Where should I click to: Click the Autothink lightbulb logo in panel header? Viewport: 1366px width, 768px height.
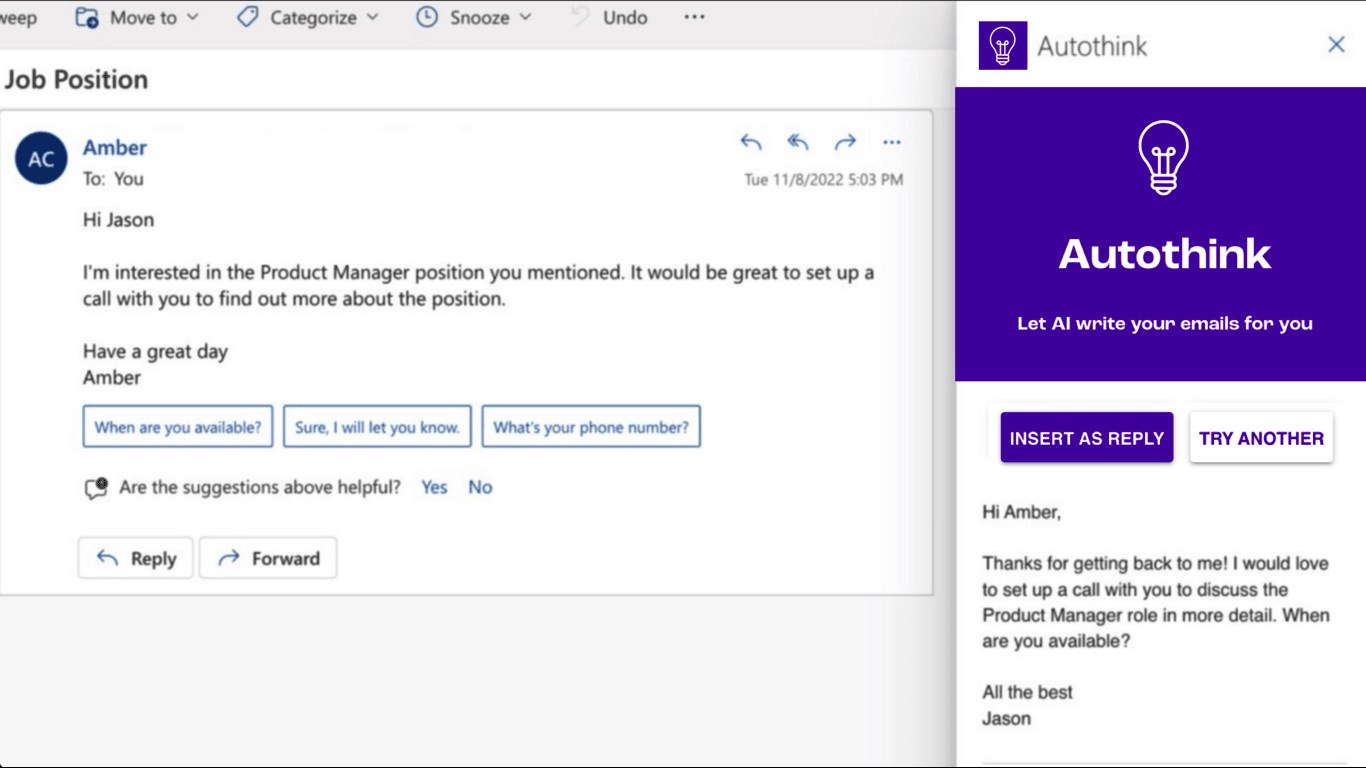click(1003, 45)
